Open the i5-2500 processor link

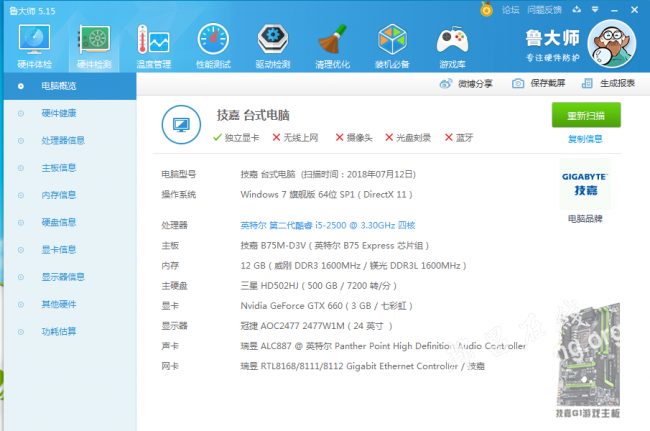coord(328,225)
